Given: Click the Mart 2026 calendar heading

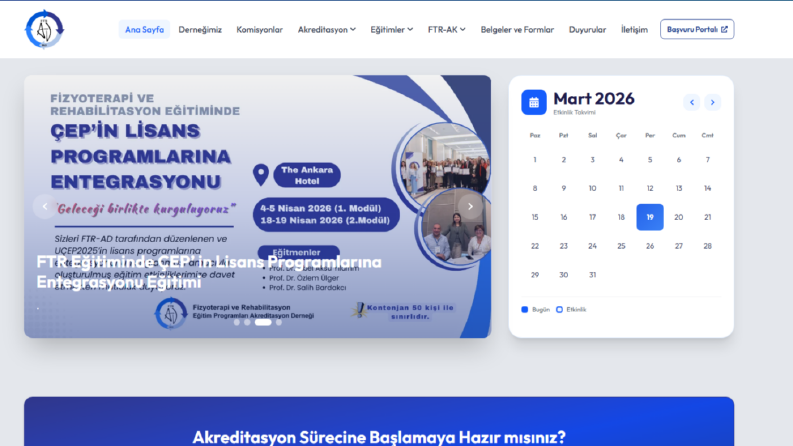Looking at the screenshot, I should click(594, 99).
